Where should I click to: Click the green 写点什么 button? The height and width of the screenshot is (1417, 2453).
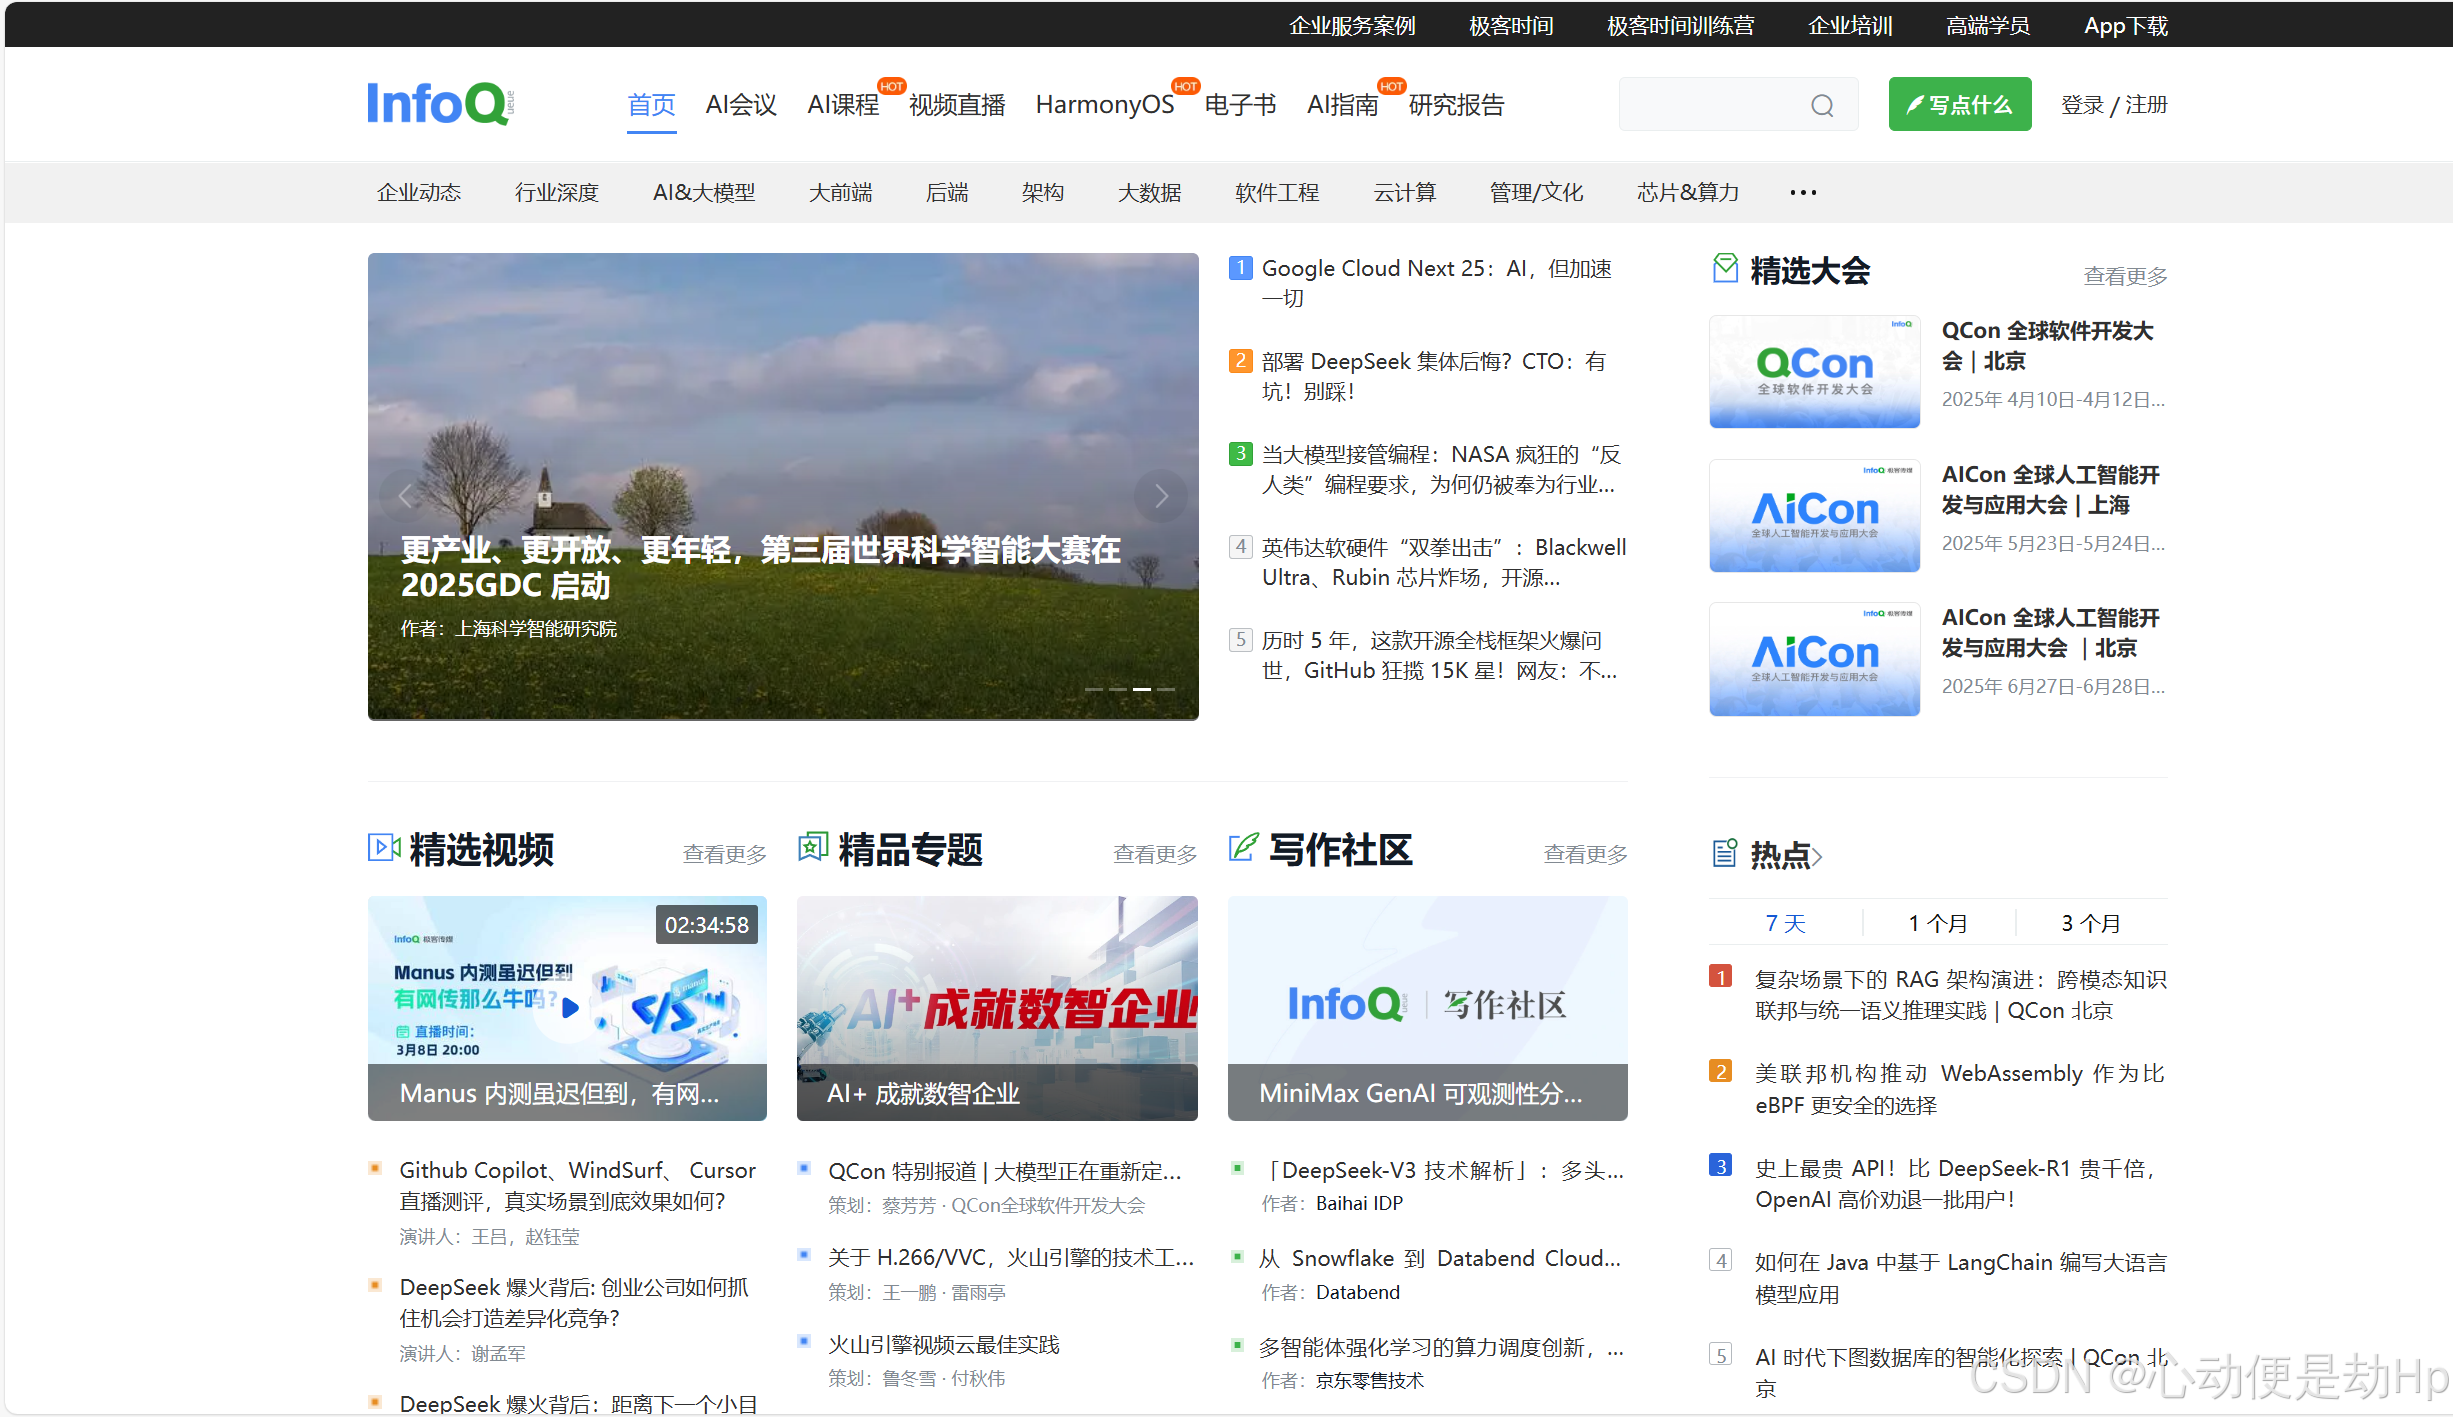(1959, 104)
